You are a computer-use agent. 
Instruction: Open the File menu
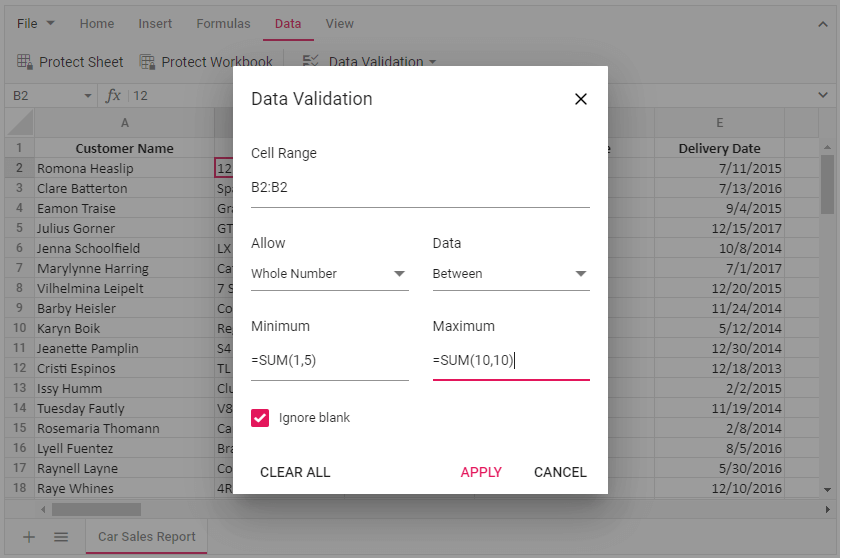36,24
